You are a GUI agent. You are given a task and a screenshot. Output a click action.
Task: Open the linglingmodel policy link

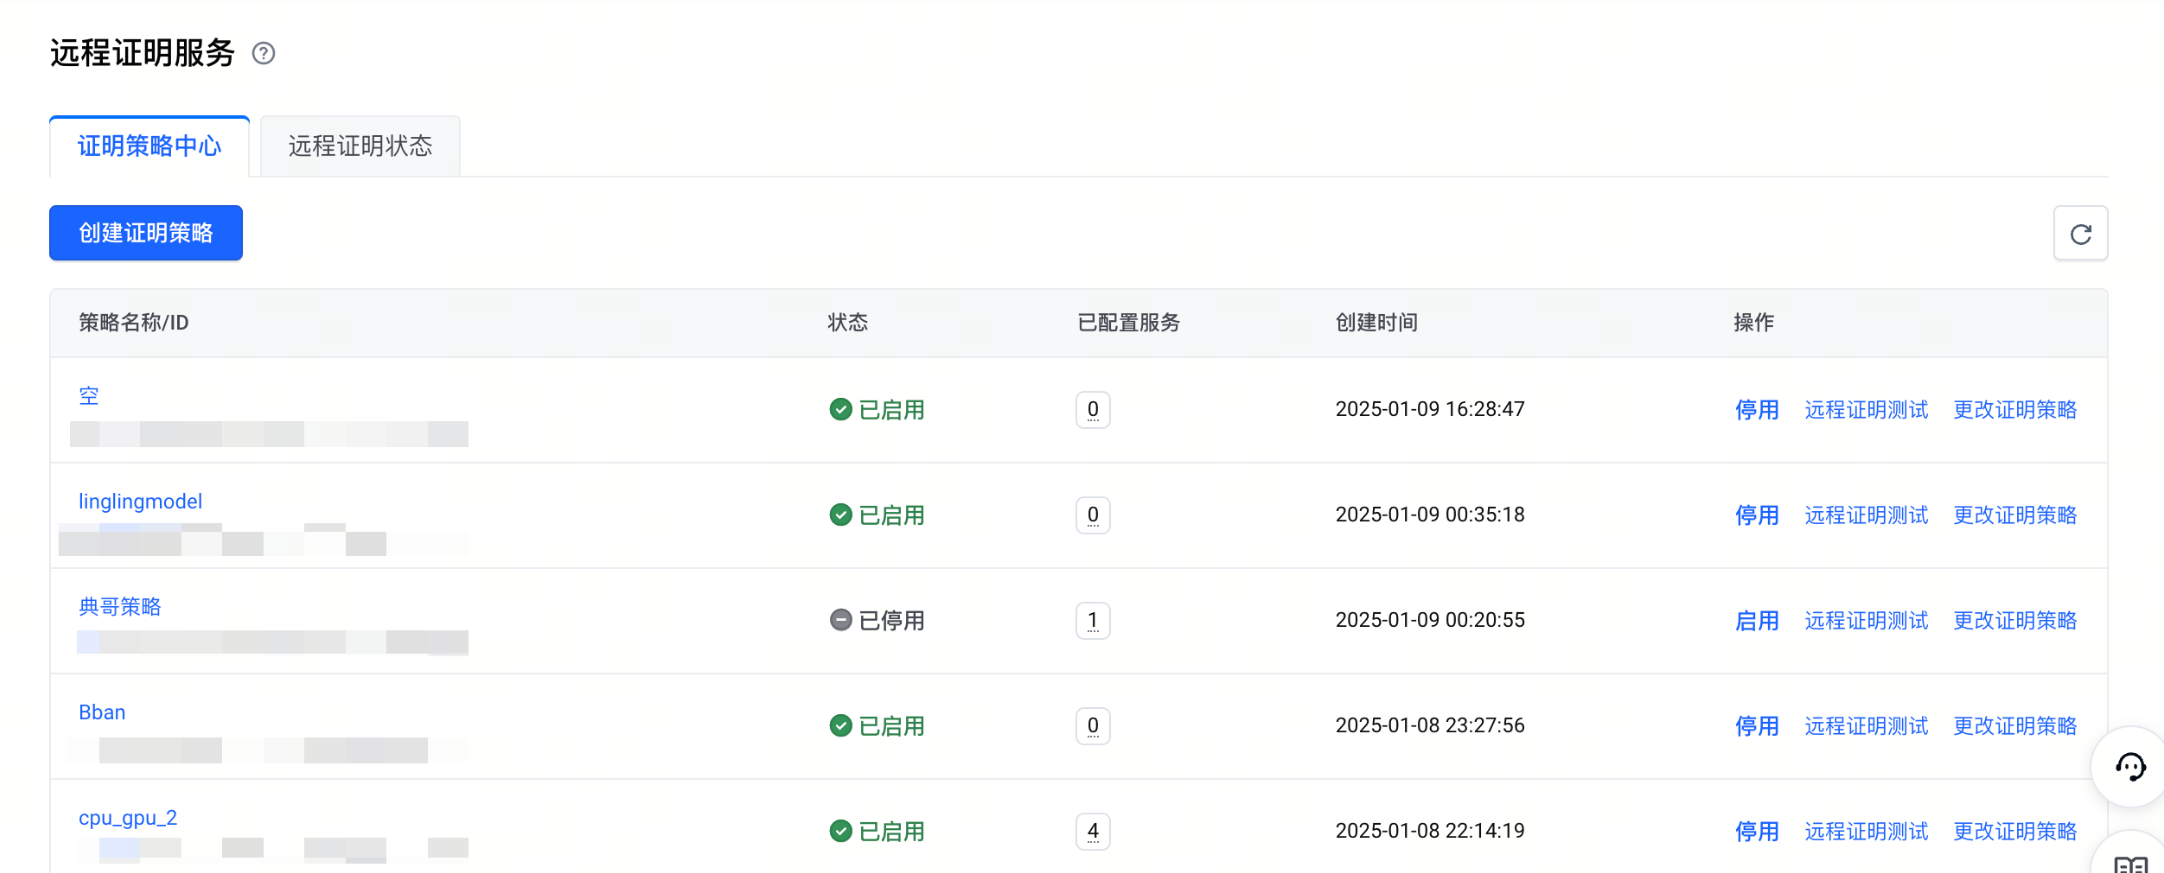click(x=140, y=501)
